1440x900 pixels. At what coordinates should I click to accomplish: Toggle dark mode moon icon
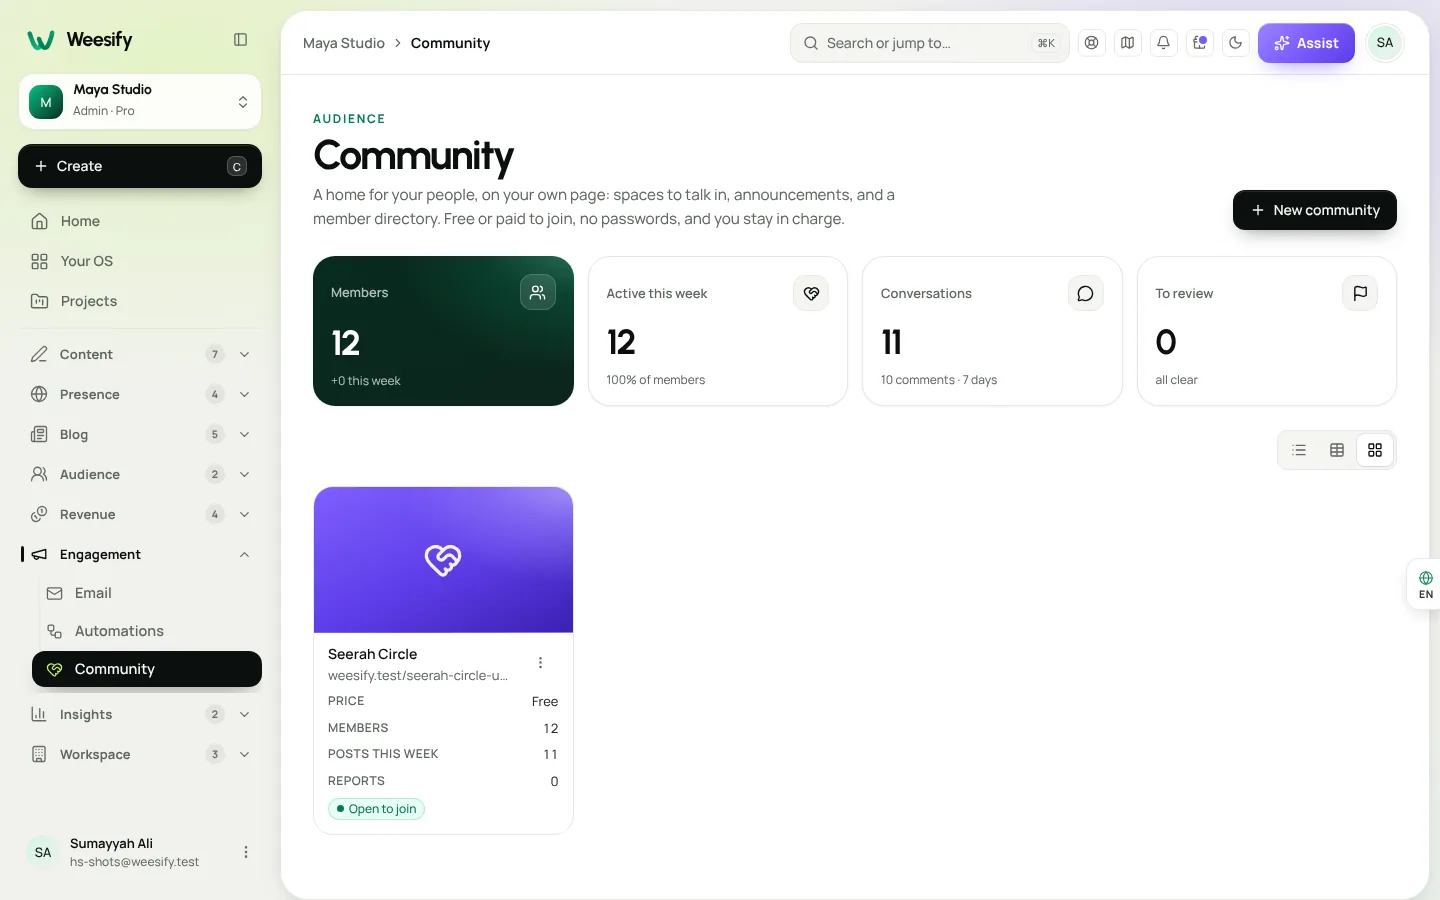(x=1236, y=43)
